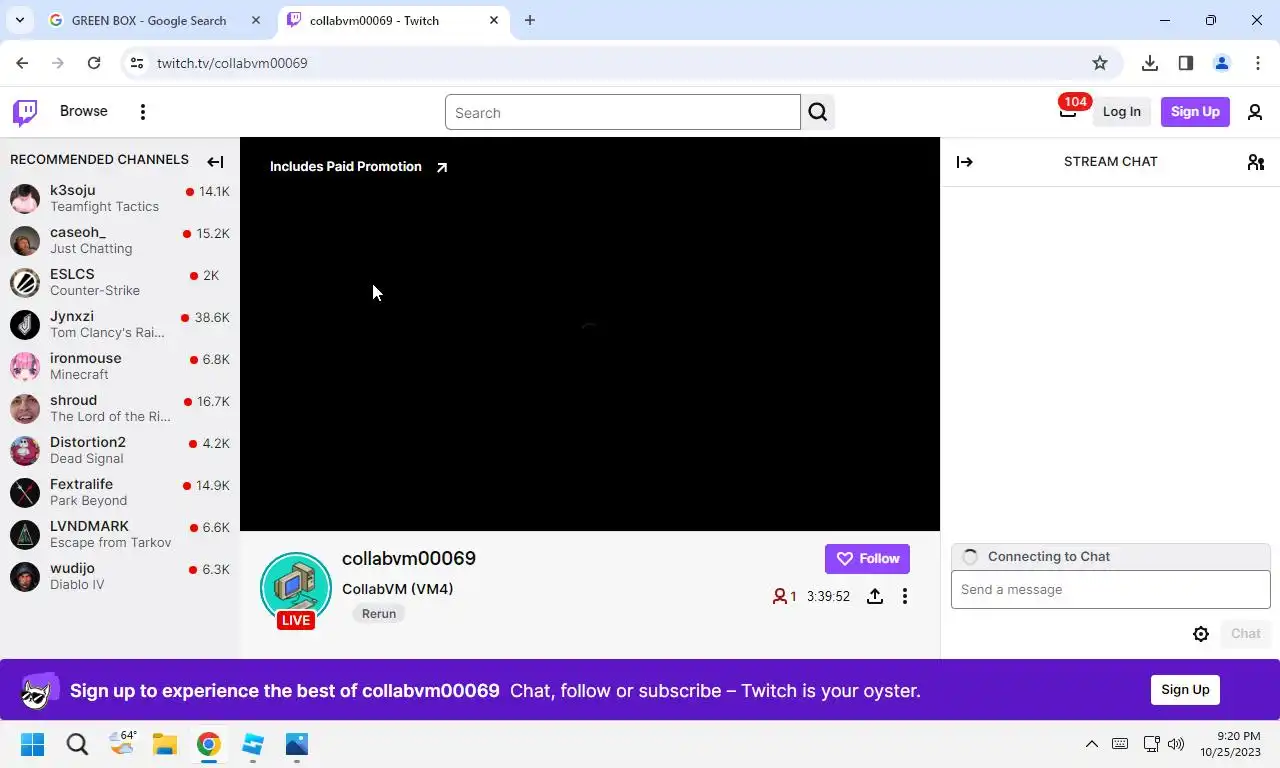Image resolution: width=1280 pixels, height=768 pixels.
Task: Open the Prime loot crown with 104 badge
Action: coord(1068,110)
